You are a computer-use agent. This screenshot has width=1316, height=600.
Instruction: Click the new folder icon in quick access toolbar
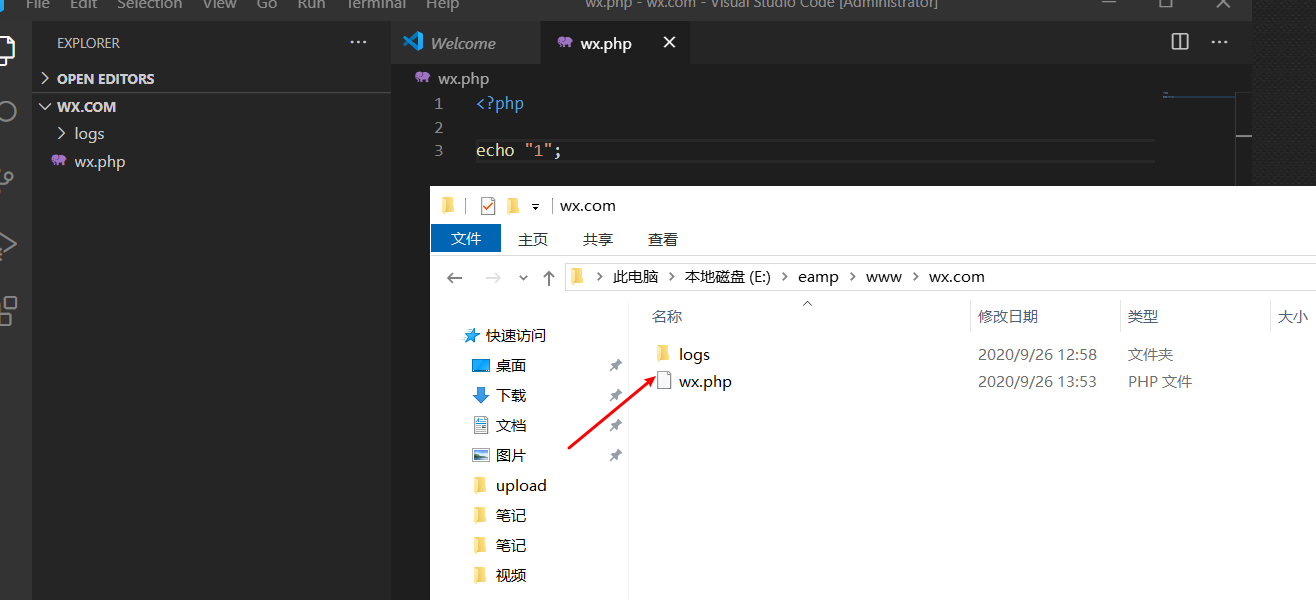pyautogui.click(x=513, y=206)
